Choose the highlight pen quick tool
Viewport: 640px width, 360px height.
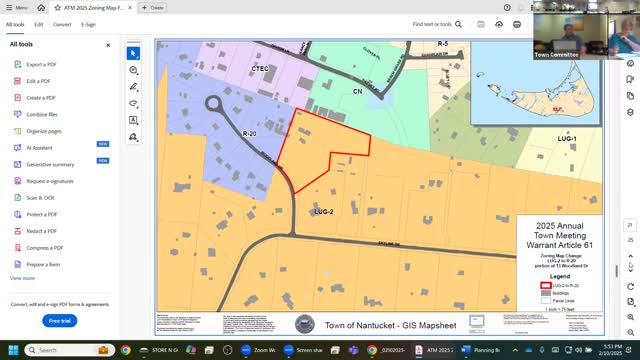tap(133, 87)
